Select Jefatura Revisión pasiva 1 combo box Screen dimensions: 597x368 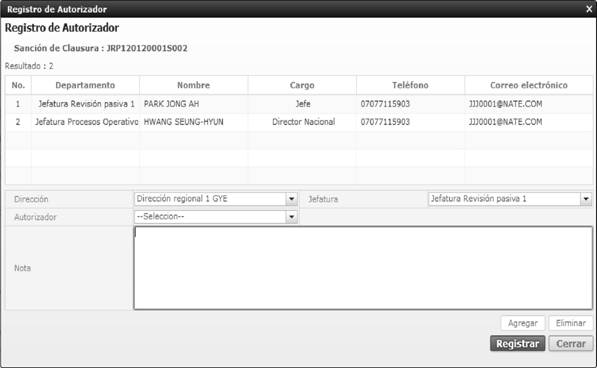tap(510, 199)
